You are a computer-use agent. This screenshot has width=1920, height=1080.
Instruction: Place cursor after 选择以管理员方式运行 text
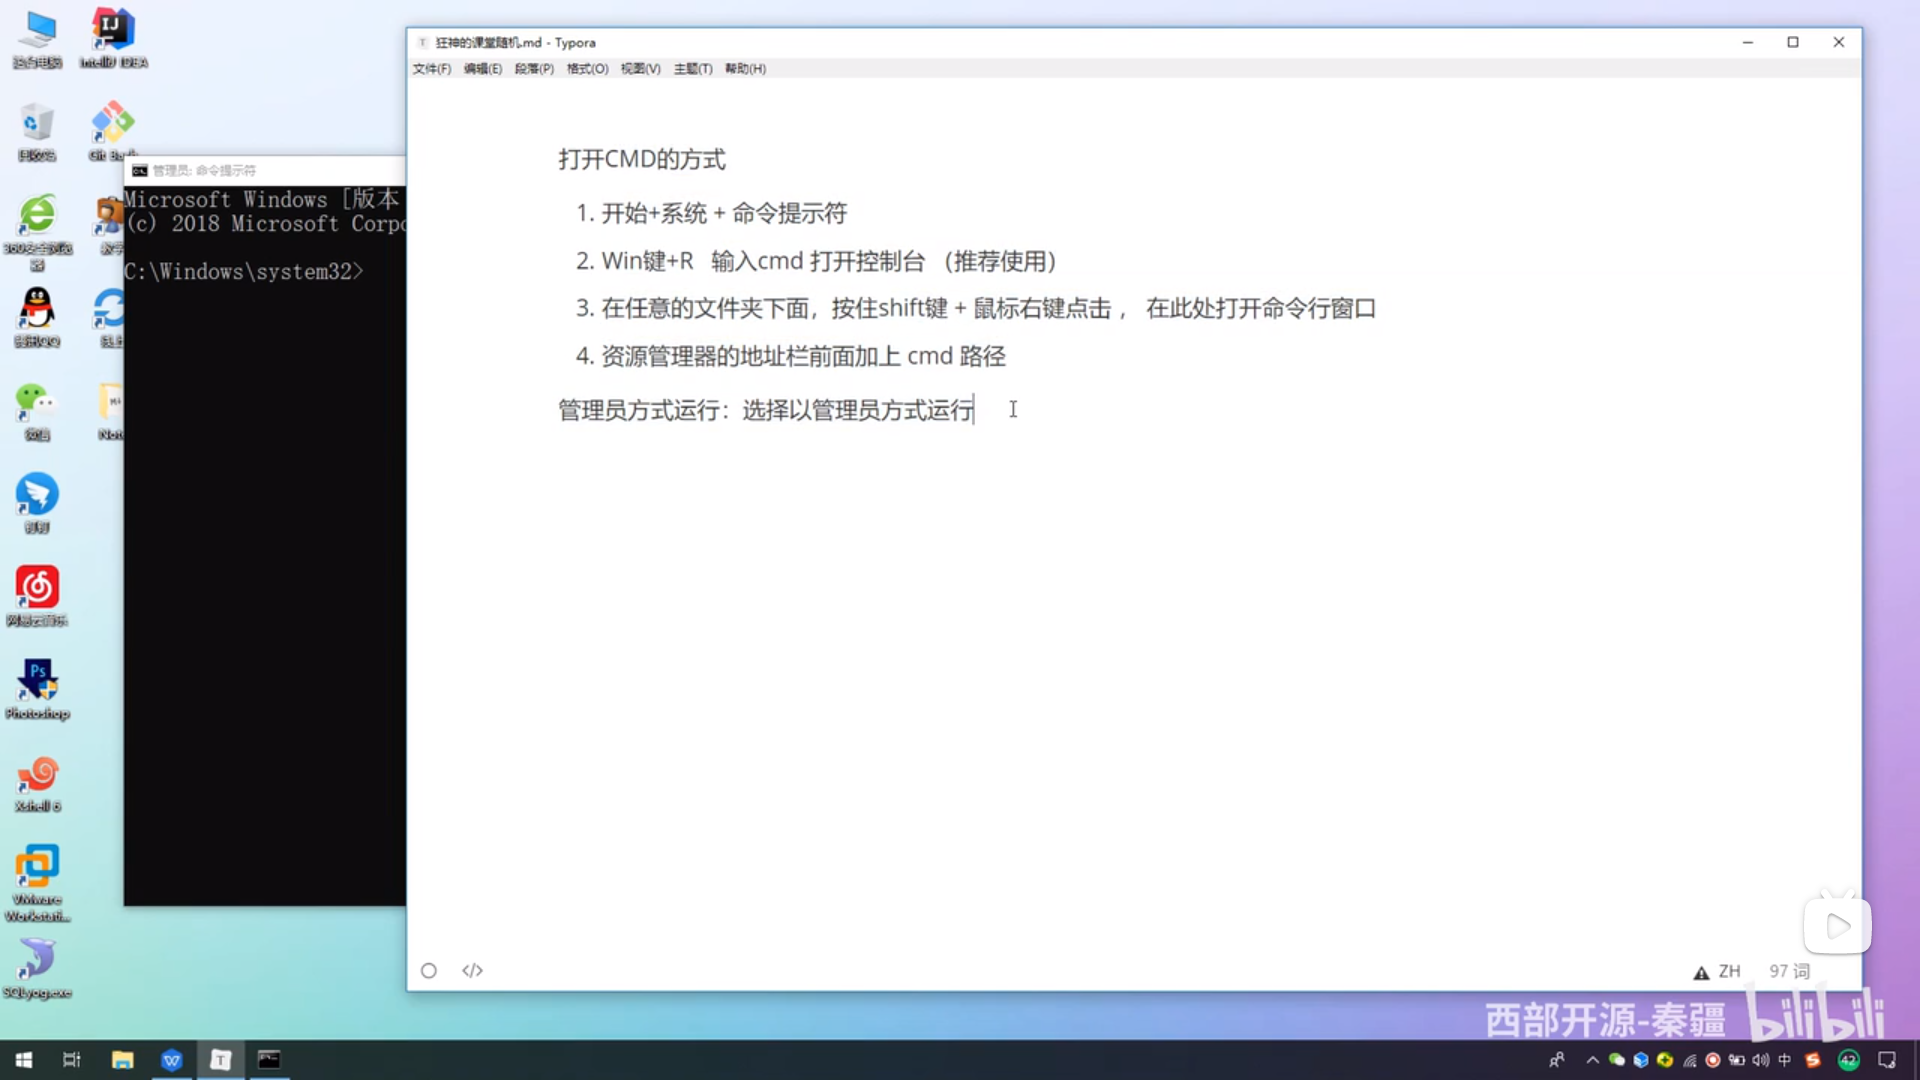tap(974, 410)
